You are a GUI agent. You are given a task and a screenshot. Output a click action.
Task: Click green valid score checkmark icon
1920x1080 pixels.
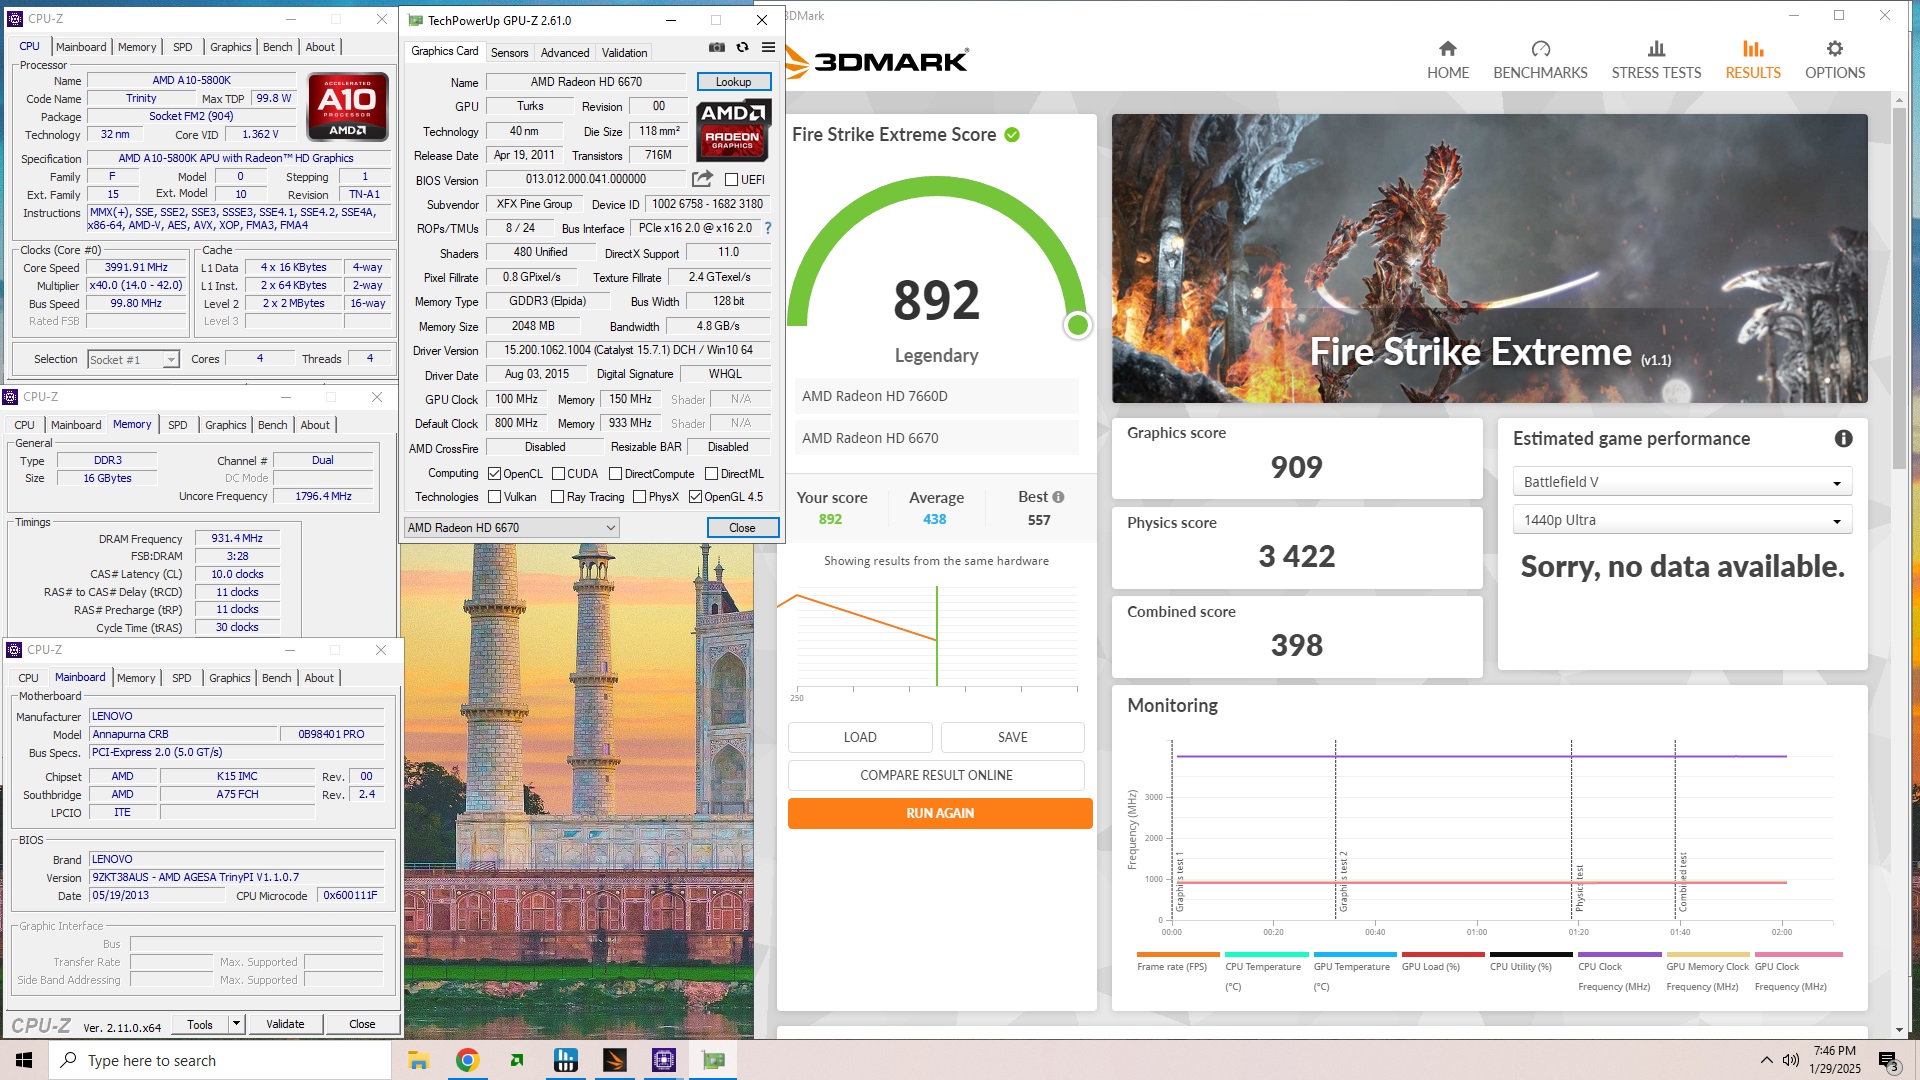pos(1012,135)
